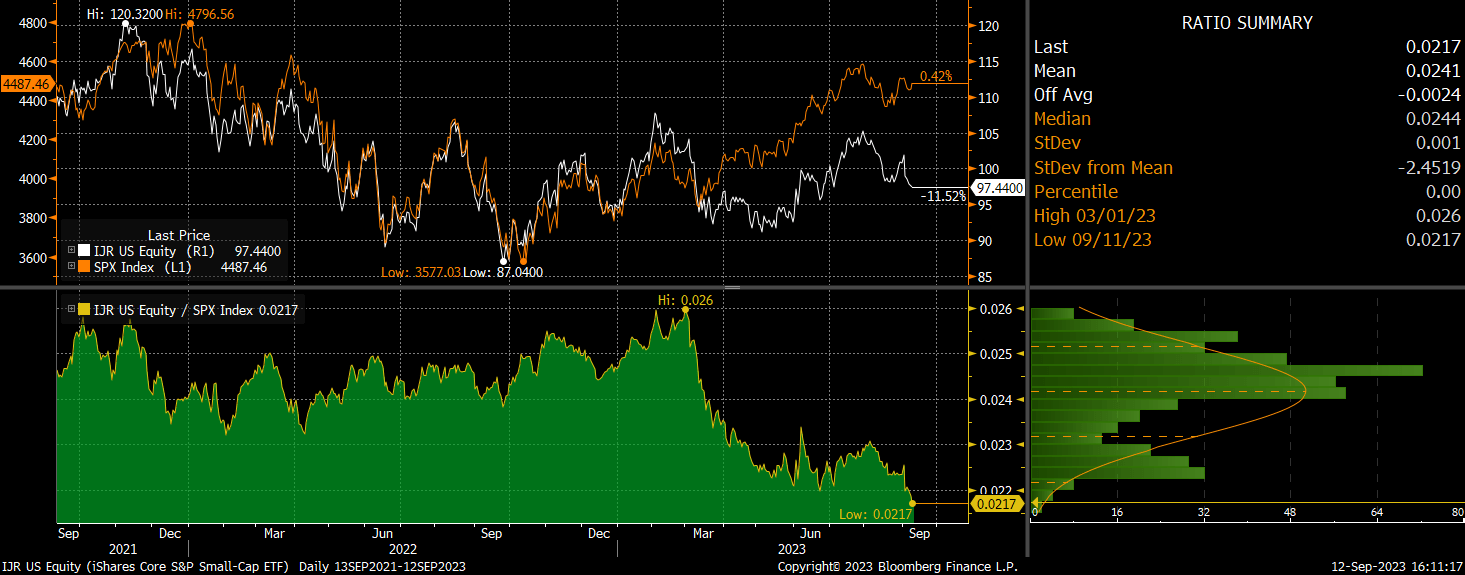The height and width of the screenshot is (575, 1465).
Task: Click the RATIO SUMMARY panel title
Action: pos(1247,23)
